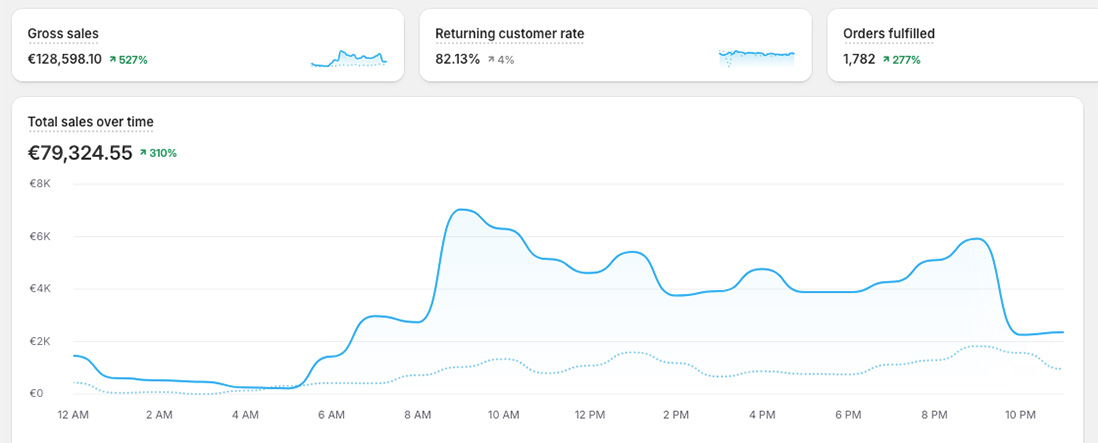Click the 12 PM time axis label
Viewport: 1098px width, 443px height.
(589, 414)
